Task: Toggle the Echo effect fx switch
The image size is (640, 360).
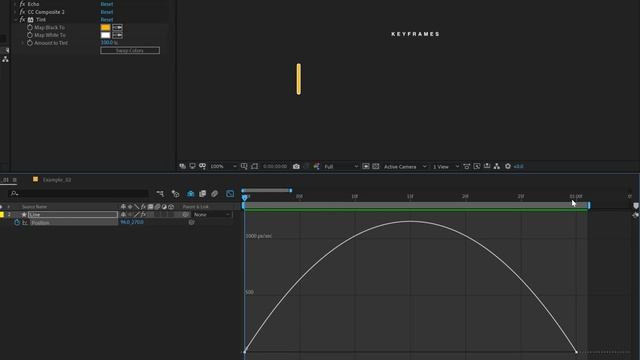Action: point(22,4)
